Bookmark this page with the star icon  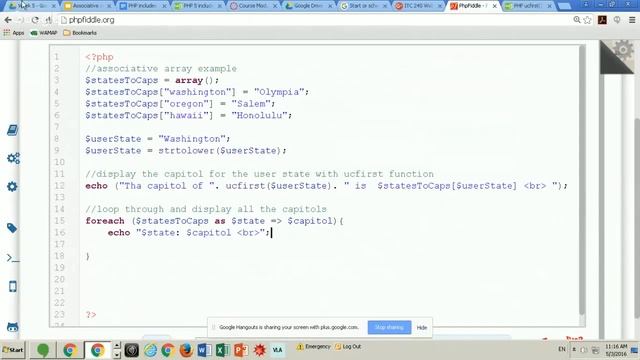pyautogui.click(x=587, y=20)
